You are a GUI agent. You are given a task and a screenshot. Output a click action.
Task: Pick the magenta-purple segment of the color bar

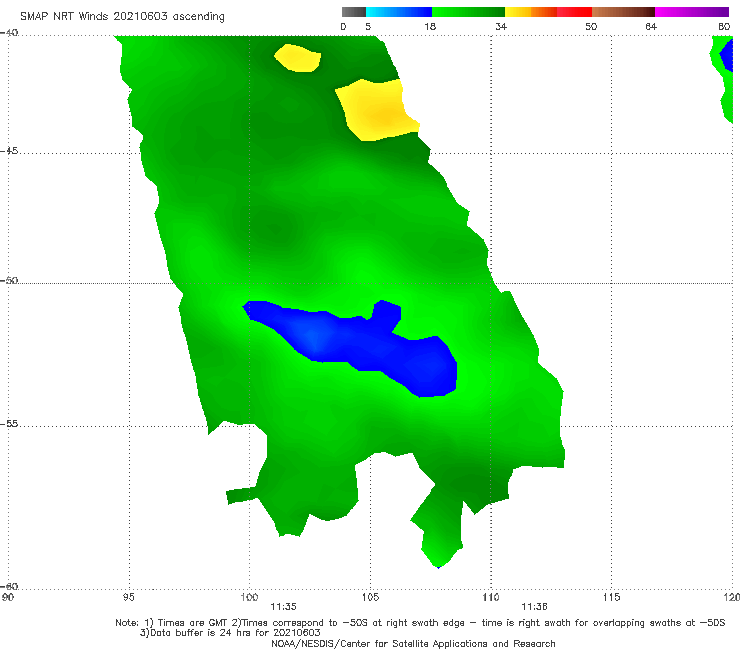coord(692,12)
